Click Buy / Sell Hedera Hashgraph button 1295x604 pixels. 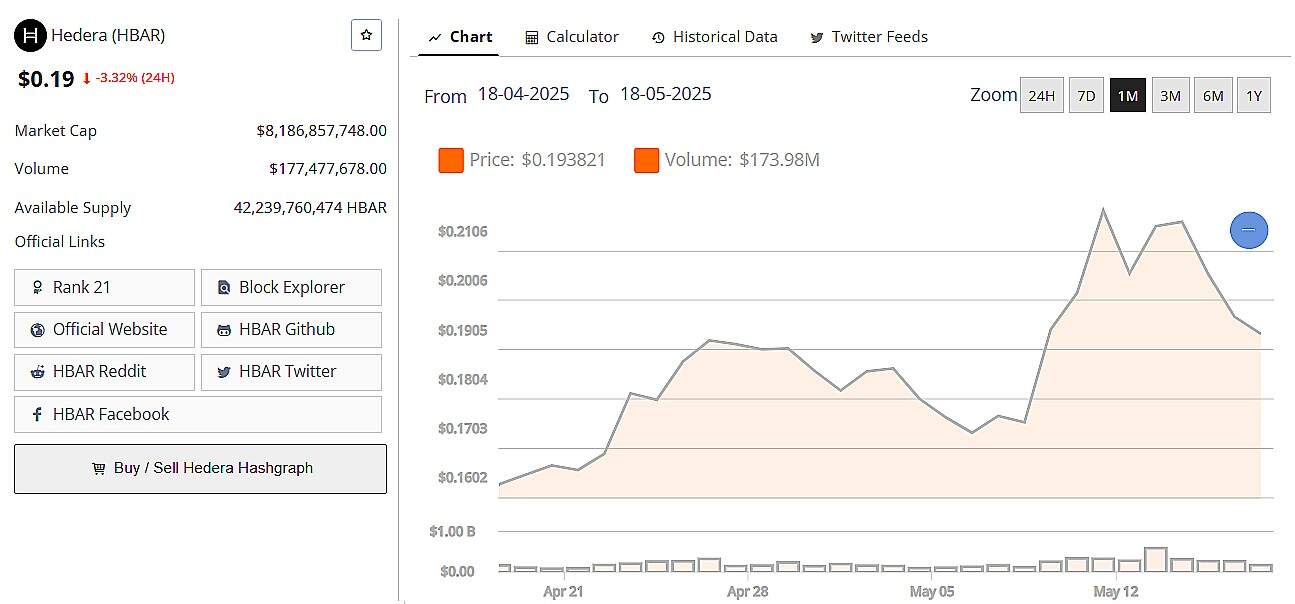[200, 469]
